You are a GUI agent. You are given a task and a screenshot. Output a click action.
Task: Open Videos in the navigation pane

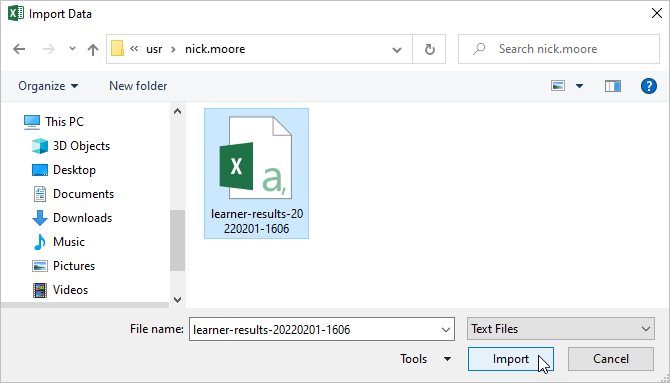61,289
